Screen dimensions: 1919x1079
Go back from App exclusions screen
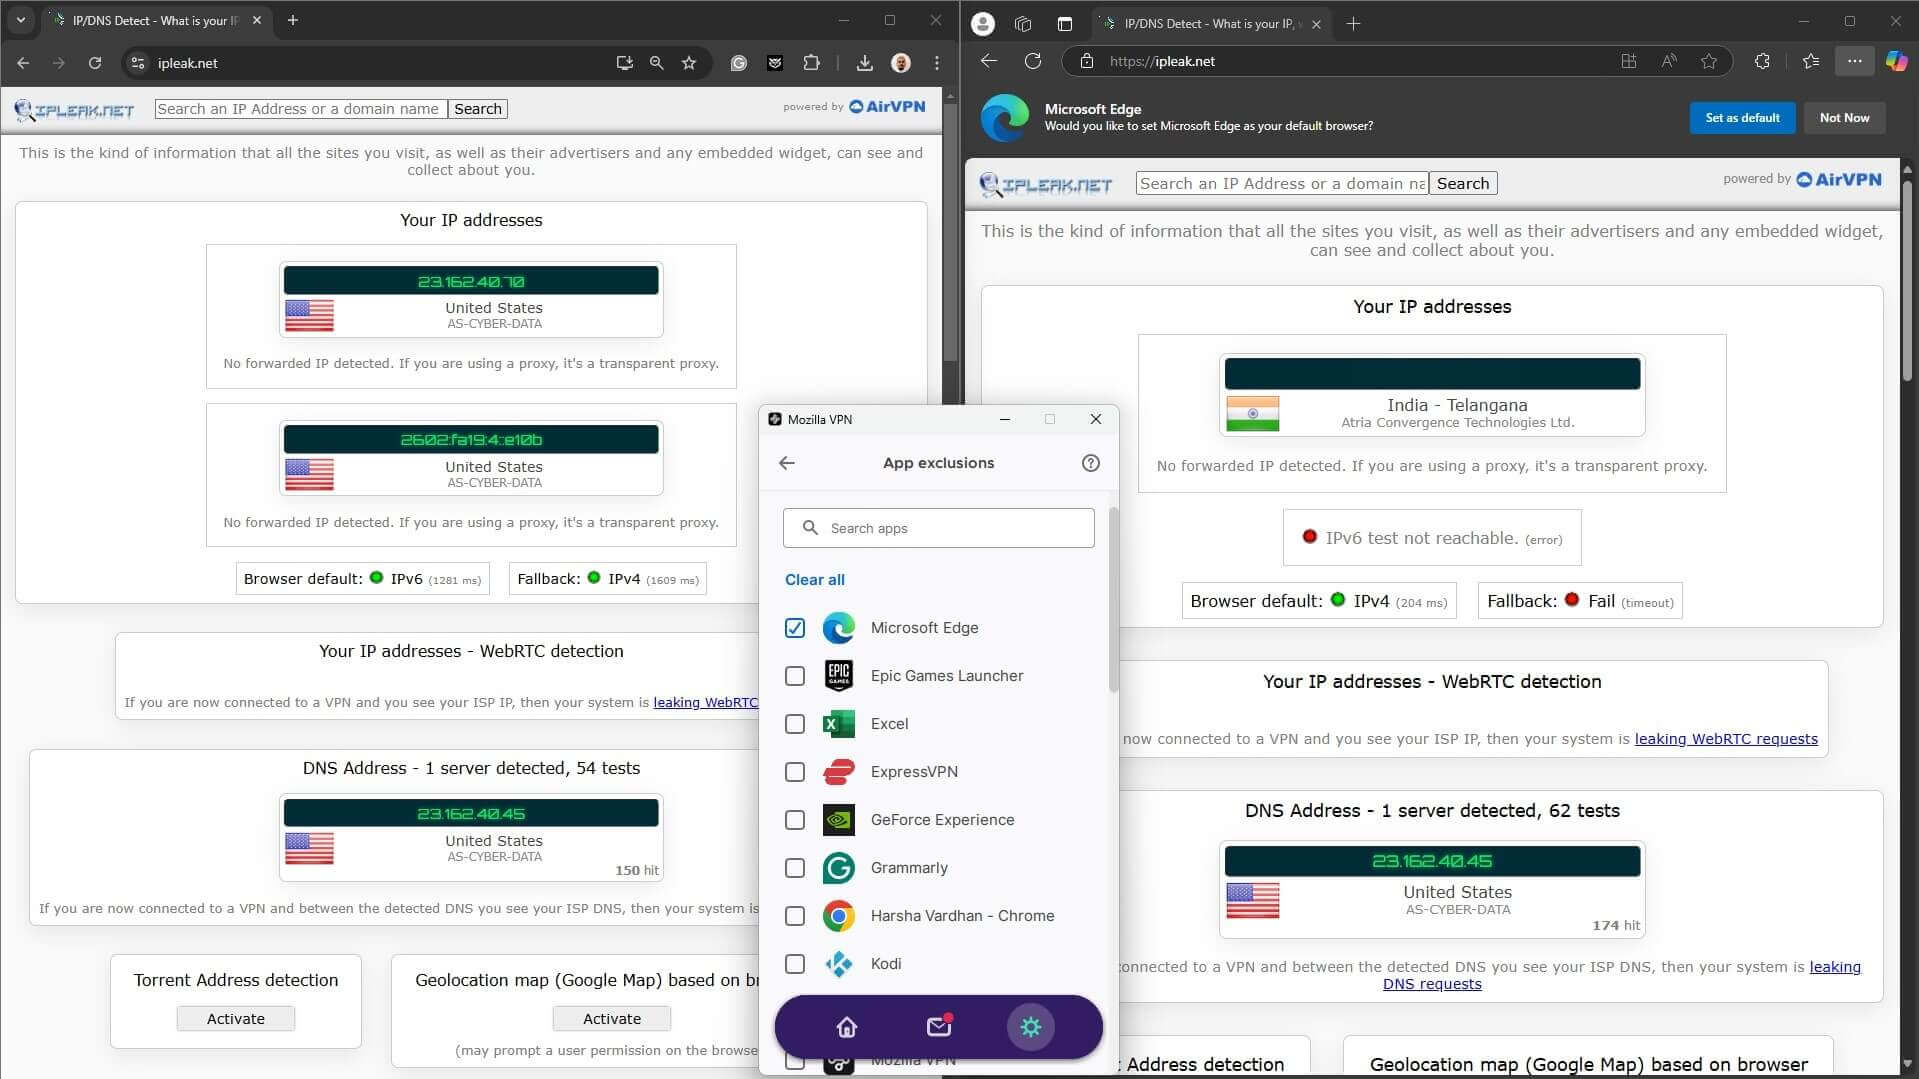coord(787,462)
